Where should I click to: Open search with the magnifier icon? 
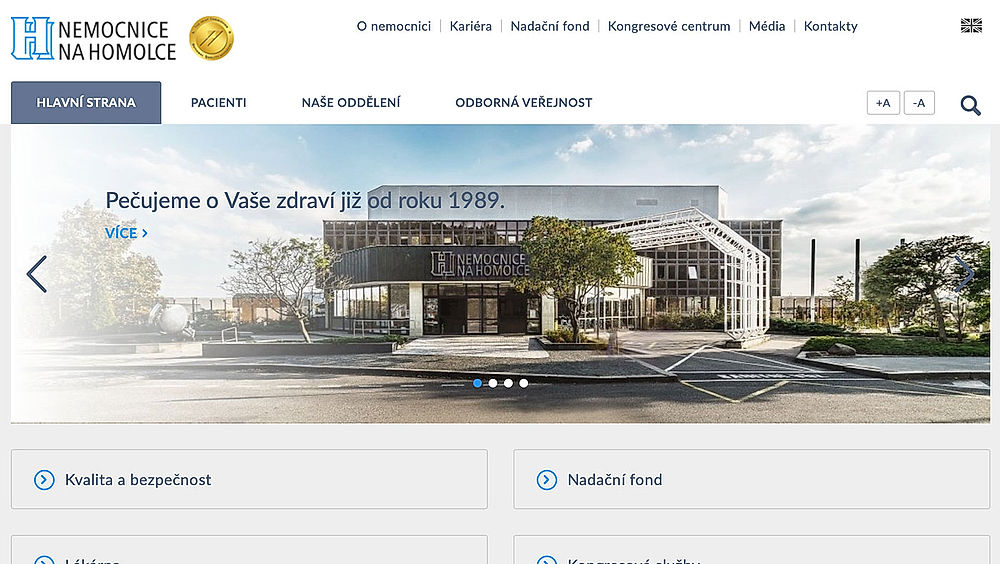[x=970, y=105]
